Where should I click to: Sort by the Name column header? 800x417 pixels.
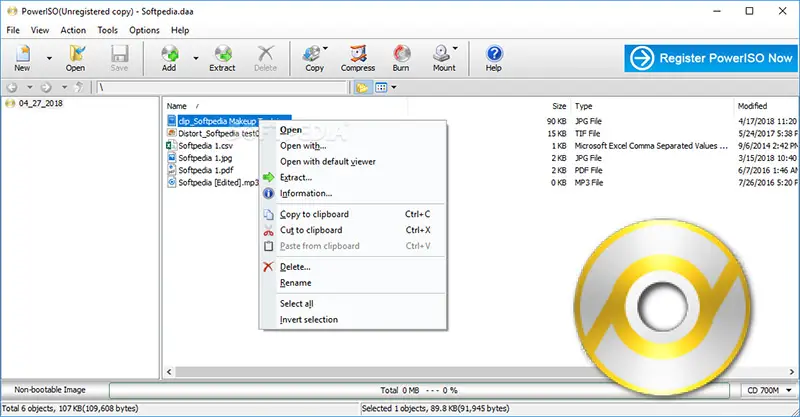(177, 106)
